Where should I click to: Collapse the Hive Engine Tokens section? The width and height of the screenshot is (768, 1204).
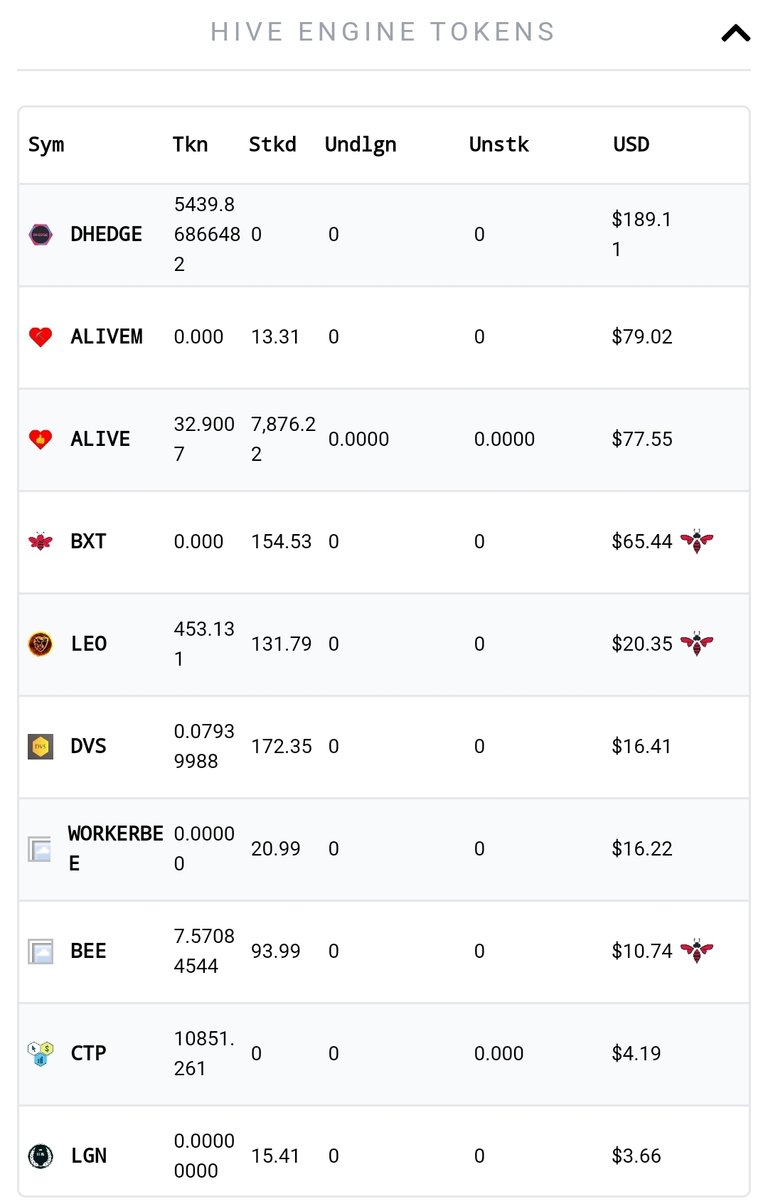735,33
